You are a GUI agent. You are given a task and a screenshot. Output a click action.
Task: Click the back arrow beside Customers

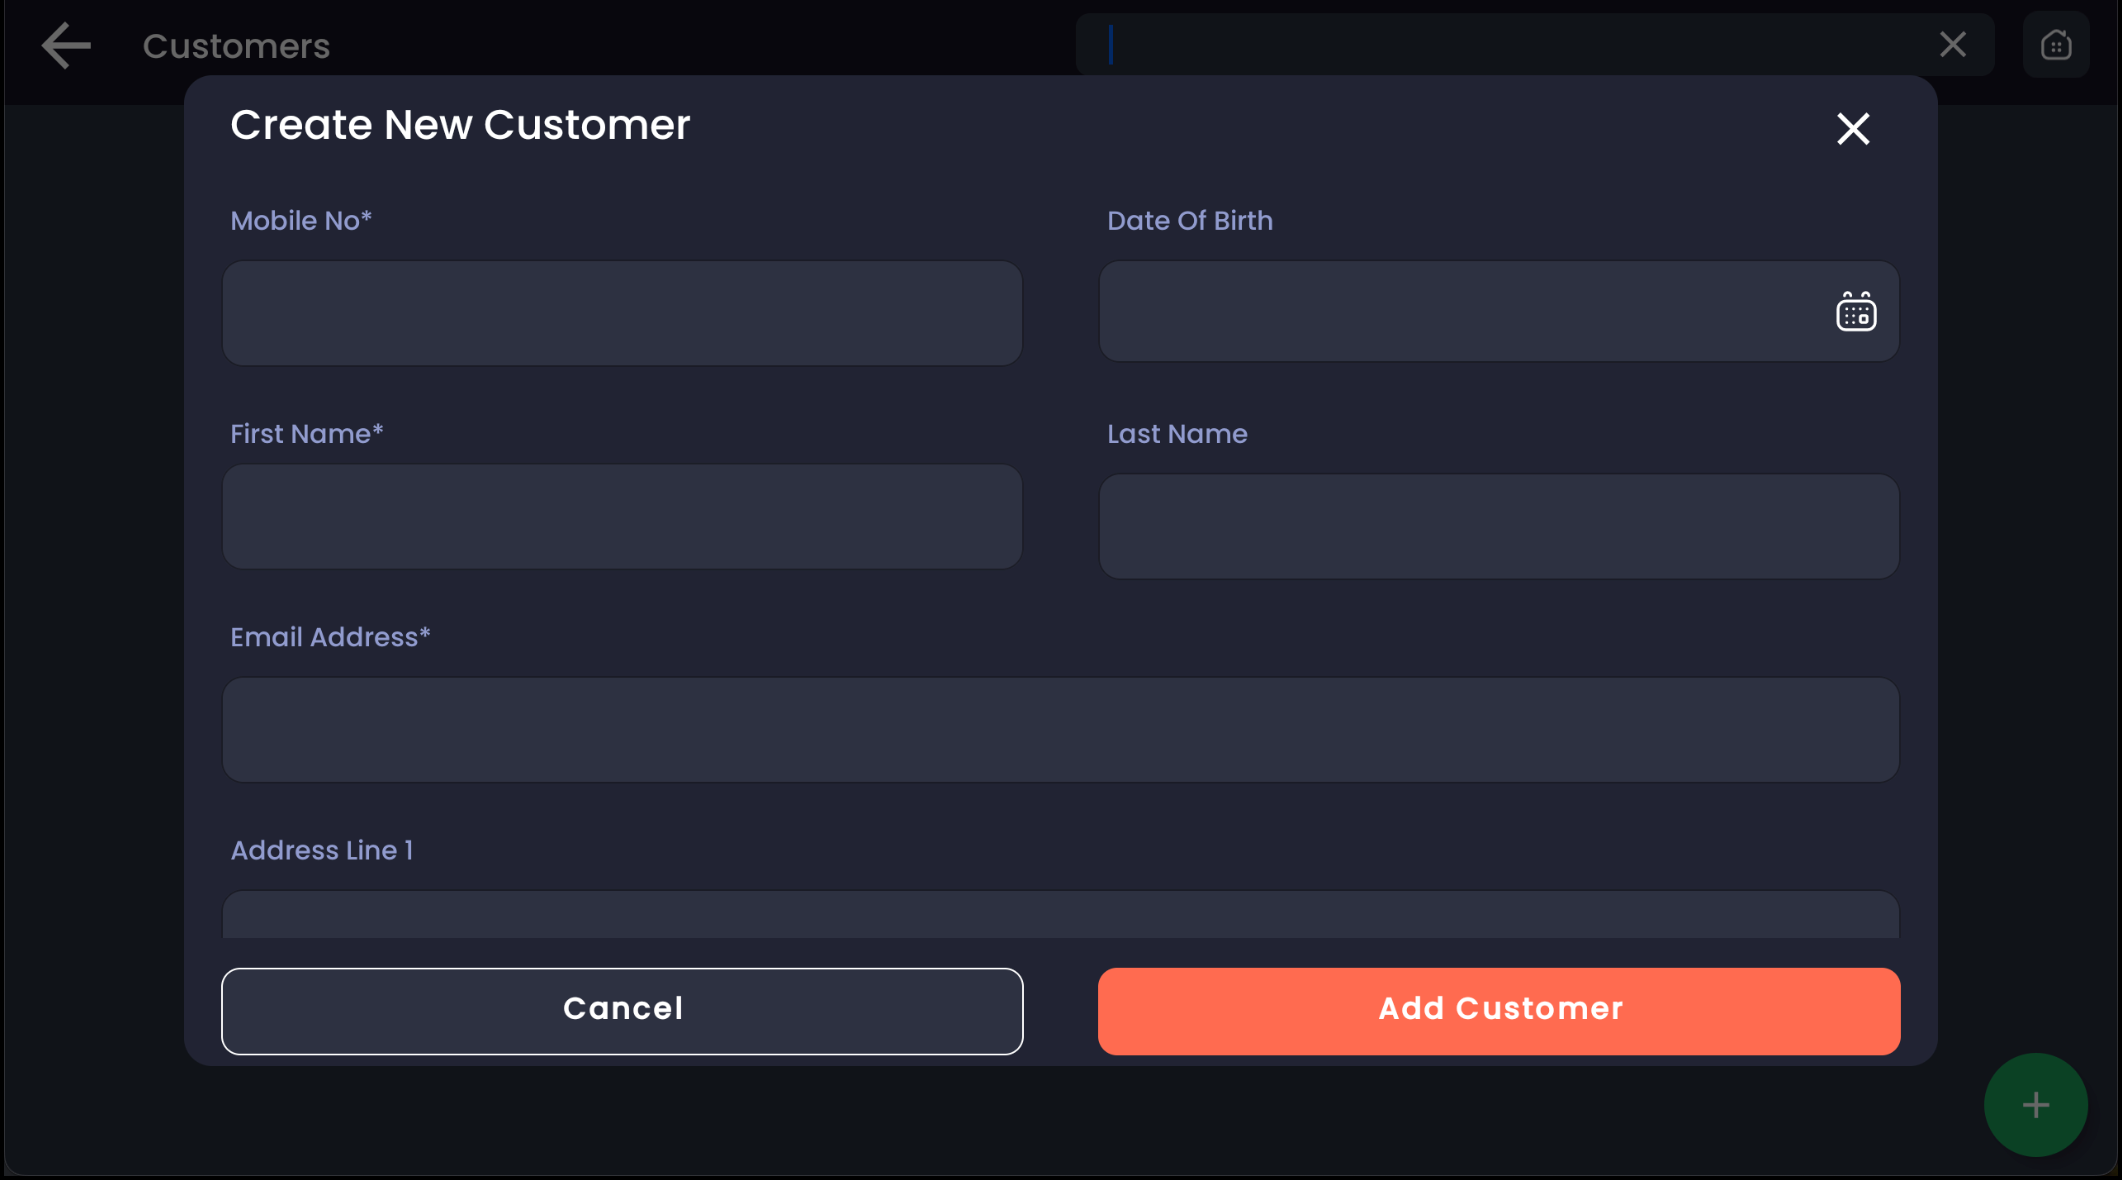(66, 46)
